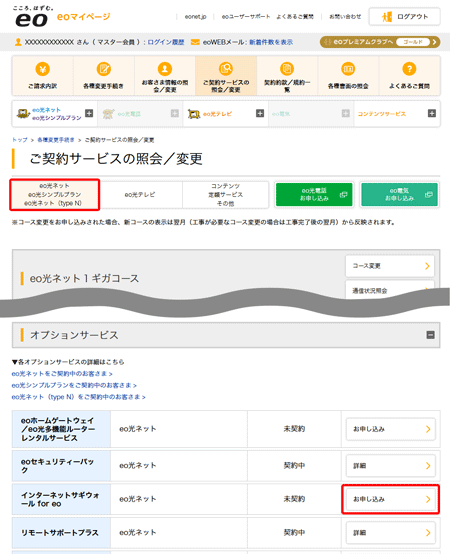Open the ログイン履歴 link
The height and width of the screenshot is (554, 450).
click(x=166, y=42)
